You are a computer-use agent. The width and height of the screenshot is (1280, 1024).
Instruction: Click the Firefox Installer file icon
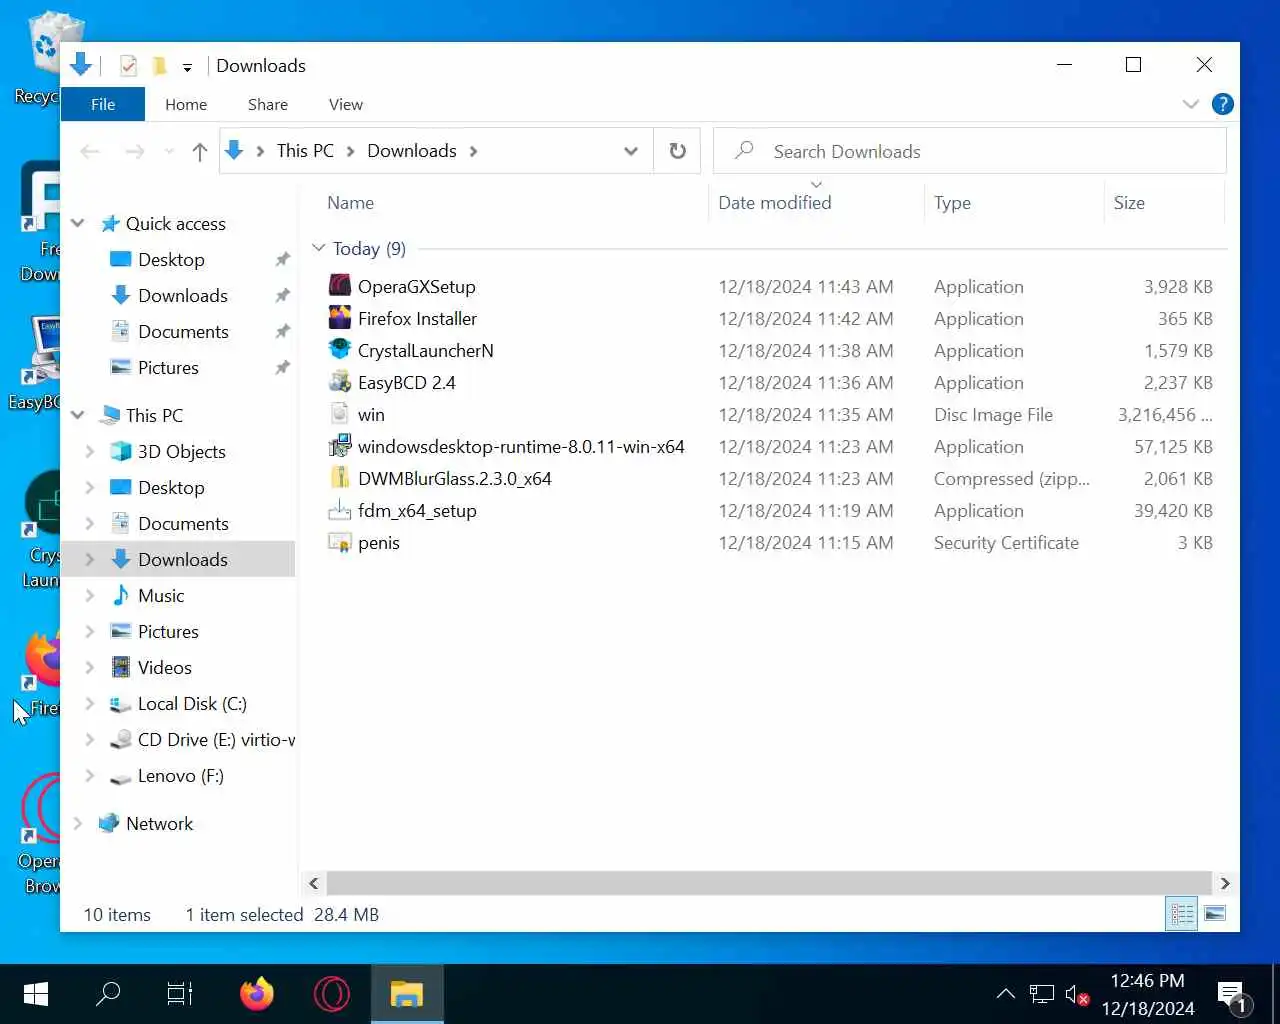click(340, 318)
